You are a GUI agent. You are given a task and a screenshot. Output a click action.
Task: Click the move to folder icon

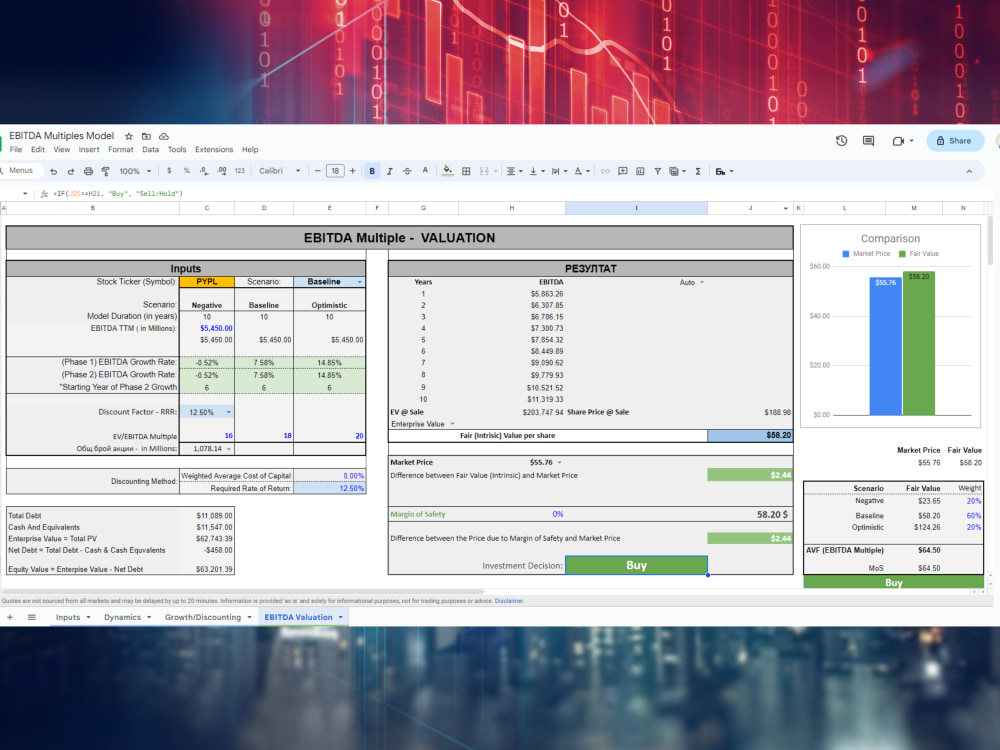tap(146, 136)
